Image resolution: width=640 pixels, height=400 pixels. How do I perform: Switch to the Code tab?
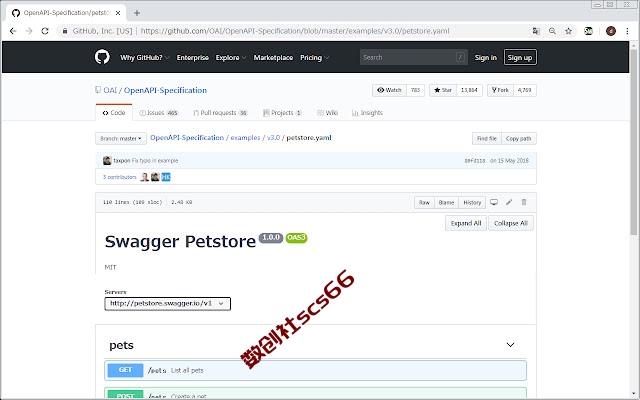tap(114, 113)
